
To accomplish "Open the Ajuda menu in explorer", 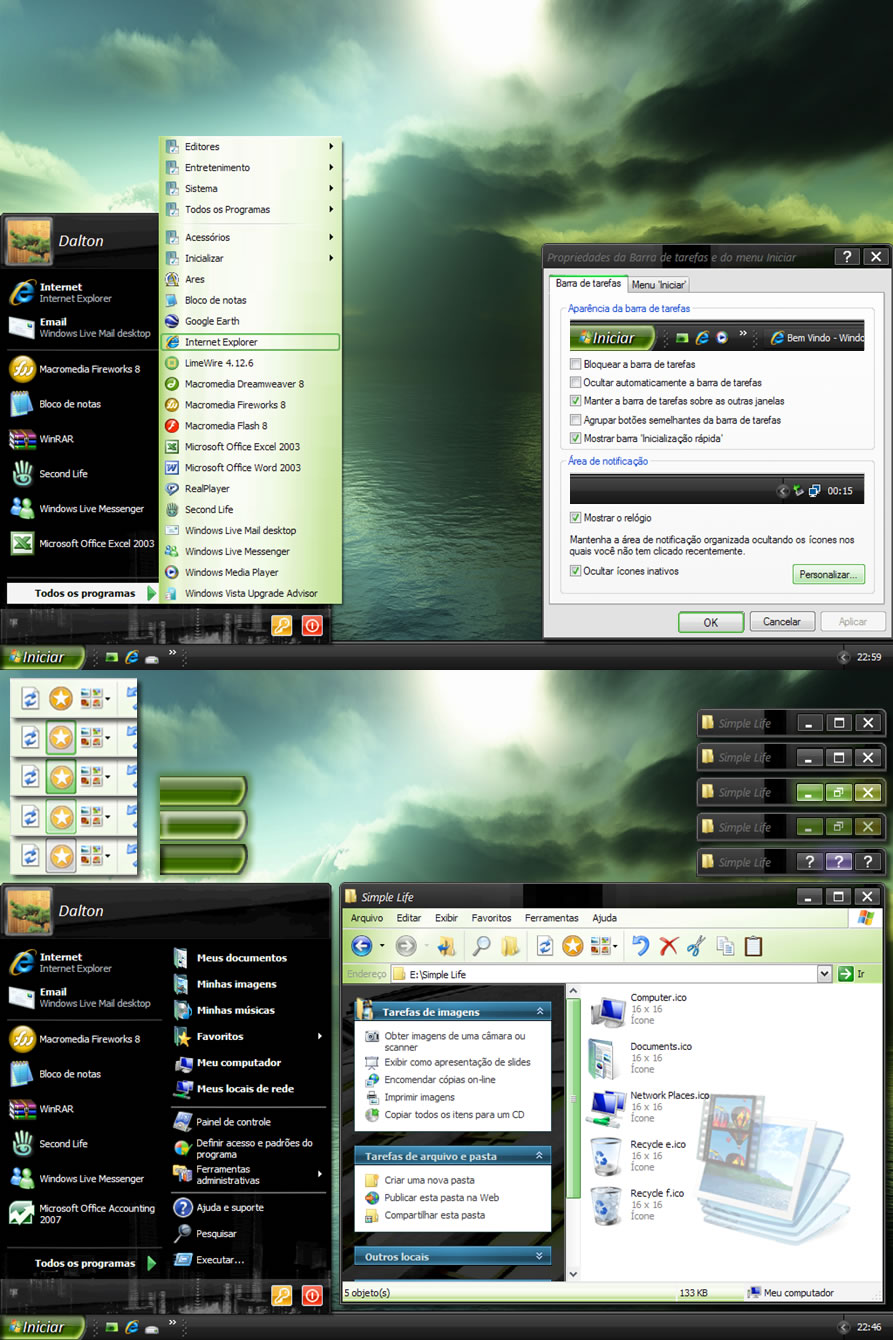I will click(604, 918).
